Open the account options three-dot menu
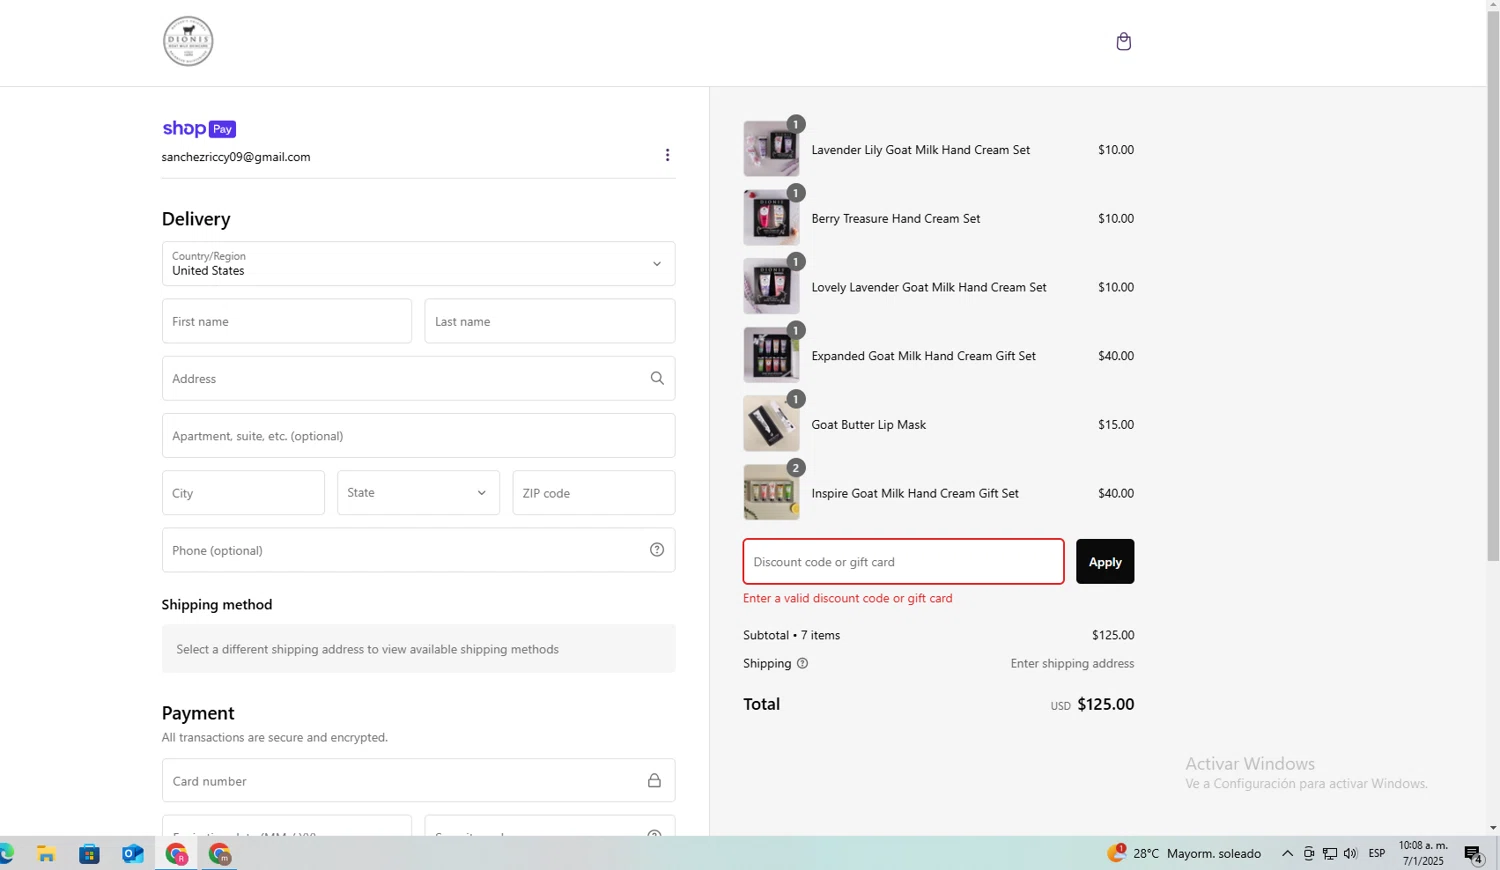 667,155
